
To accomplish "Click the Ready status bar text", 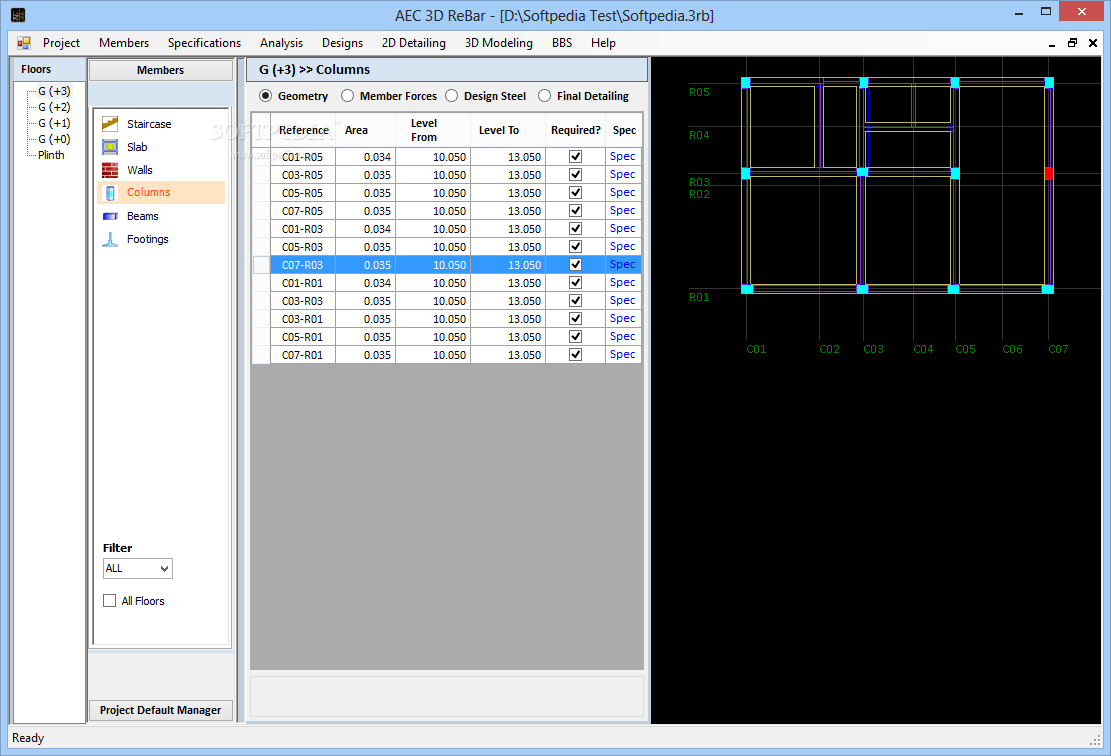I will pyautogui.click(x=28, y=738).
